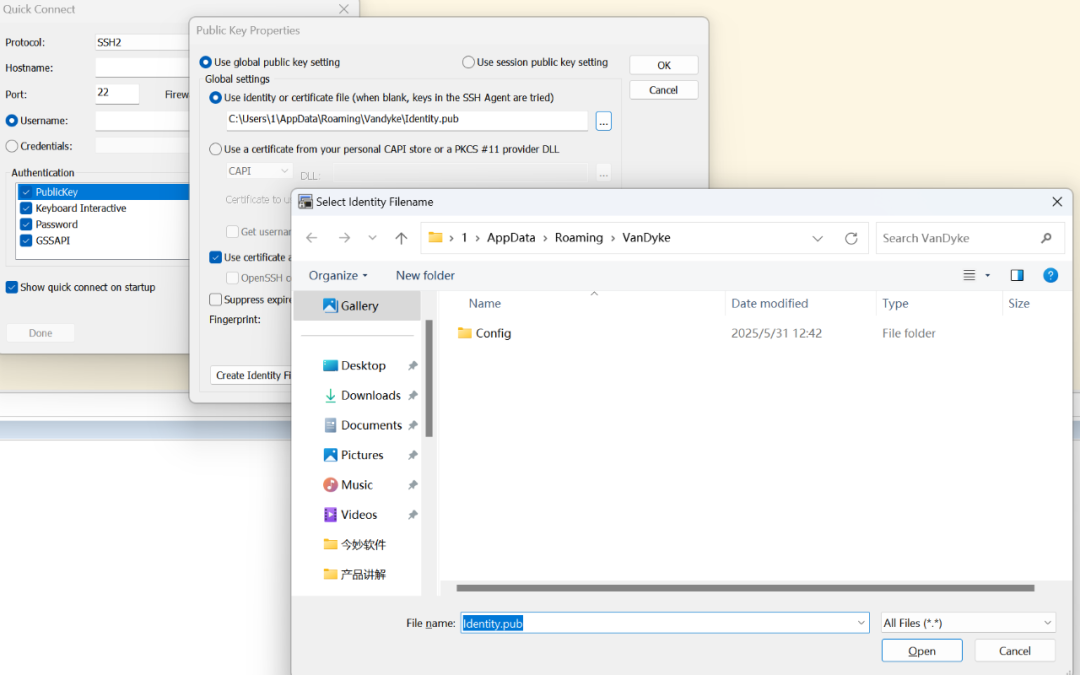
Task: Toggle Password authentication checkbox
Action: (x=26, y=225)
